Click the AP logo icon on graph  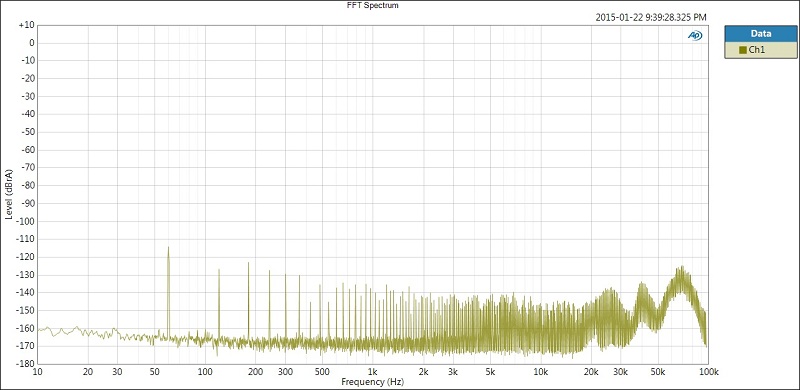[694, 35]
